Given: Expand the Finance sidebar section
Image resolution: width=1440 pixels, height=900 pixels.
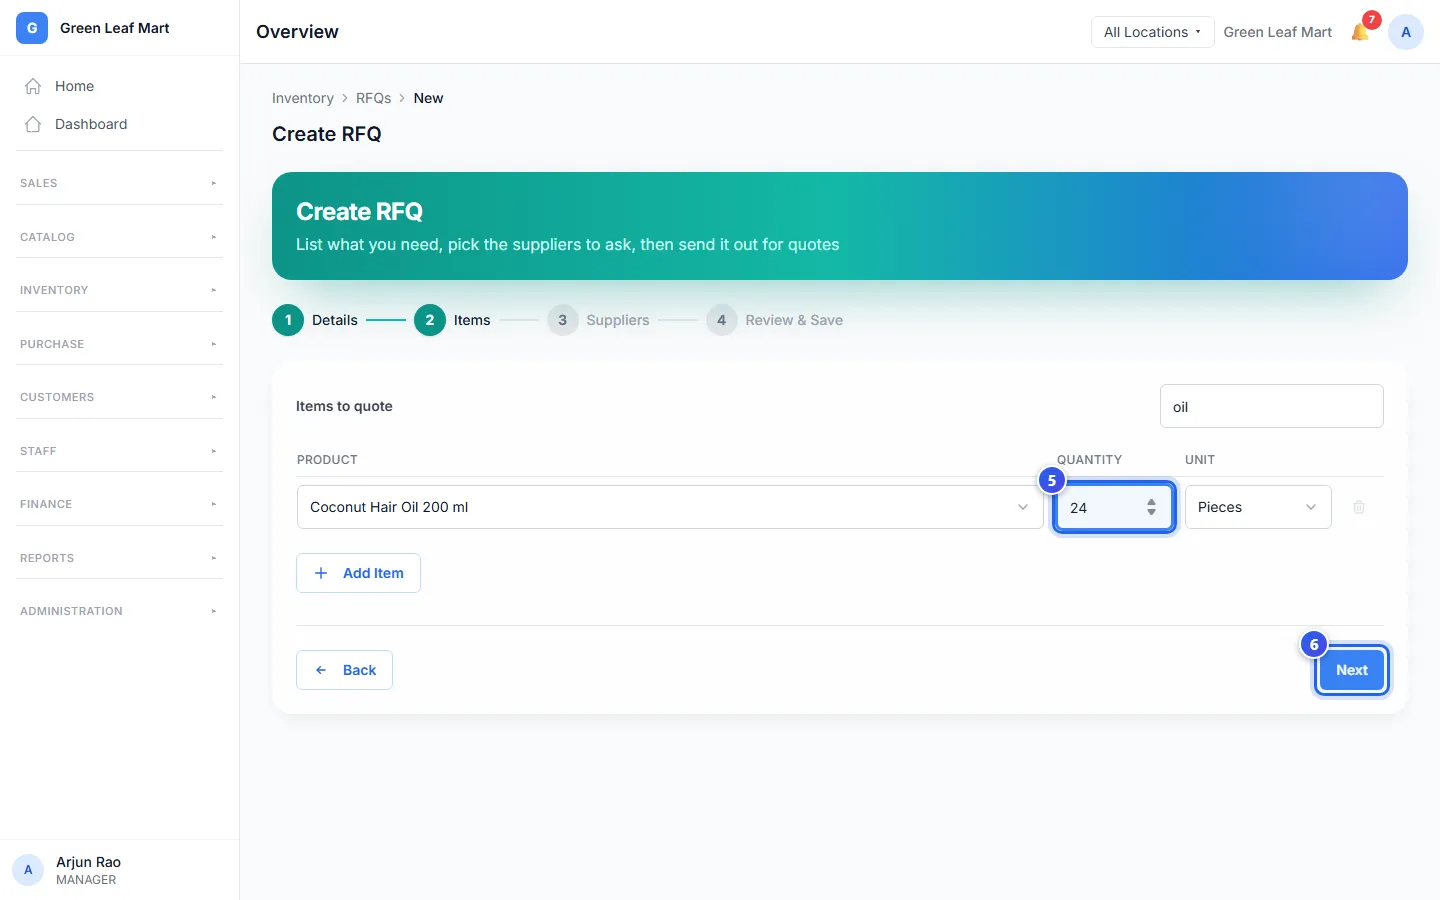Looking at the screenshot, I should (119, 504).
